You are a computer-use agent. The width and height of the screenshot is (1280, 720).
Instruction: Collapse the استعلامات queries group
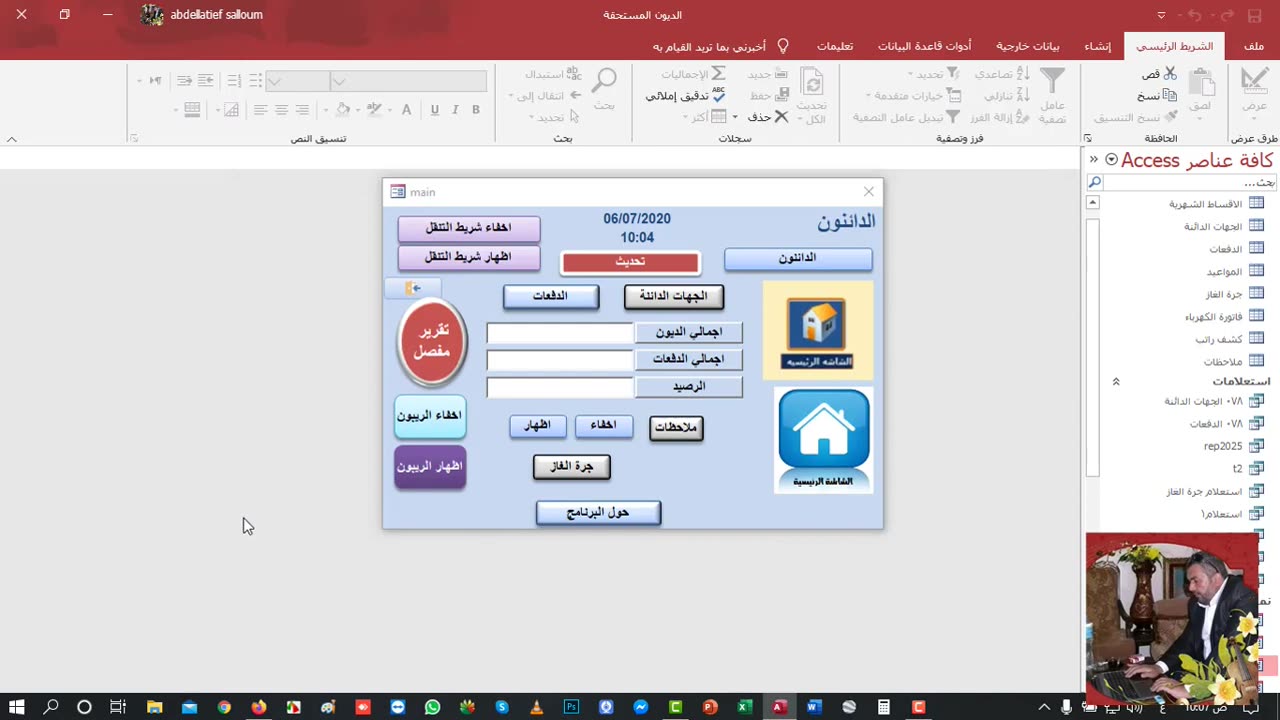1116,382
